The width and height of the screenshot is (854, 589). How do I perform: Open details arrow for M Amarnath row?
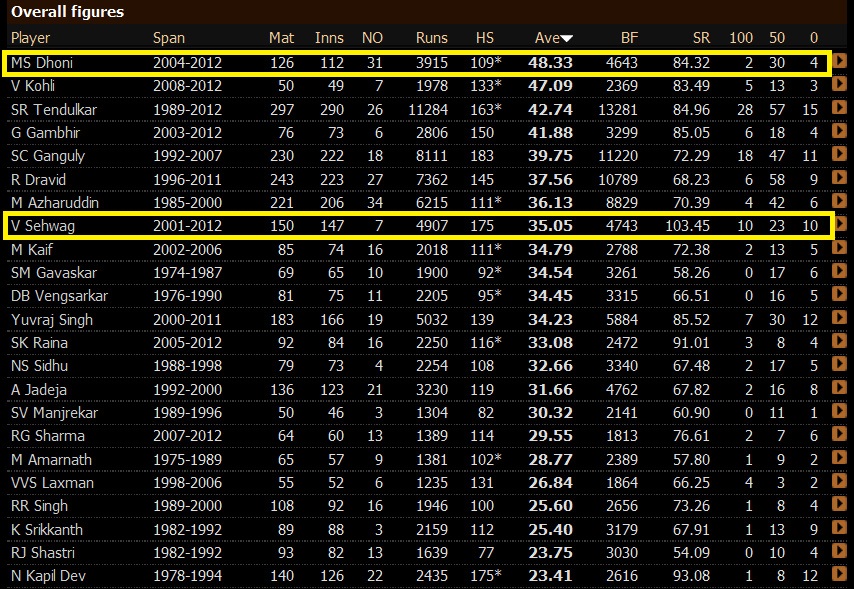pos(839,458)
